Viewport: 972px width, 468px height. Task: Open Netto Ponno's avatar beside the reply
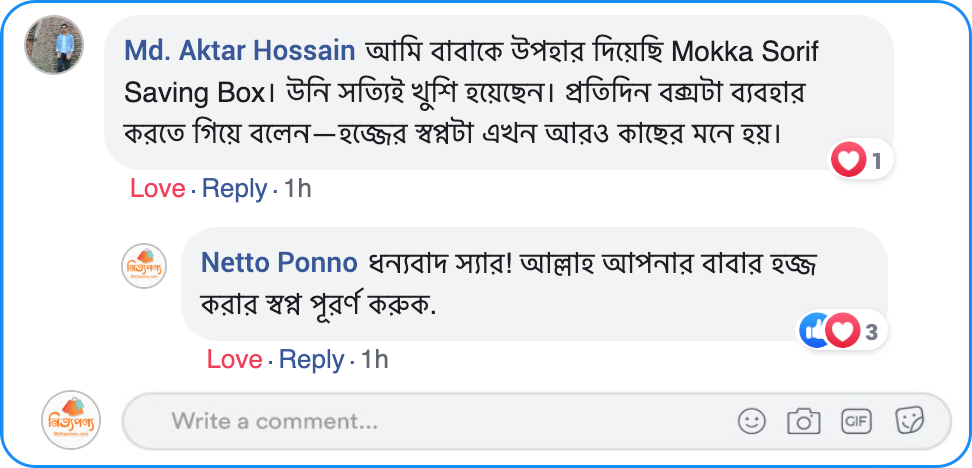coord(144,265)
